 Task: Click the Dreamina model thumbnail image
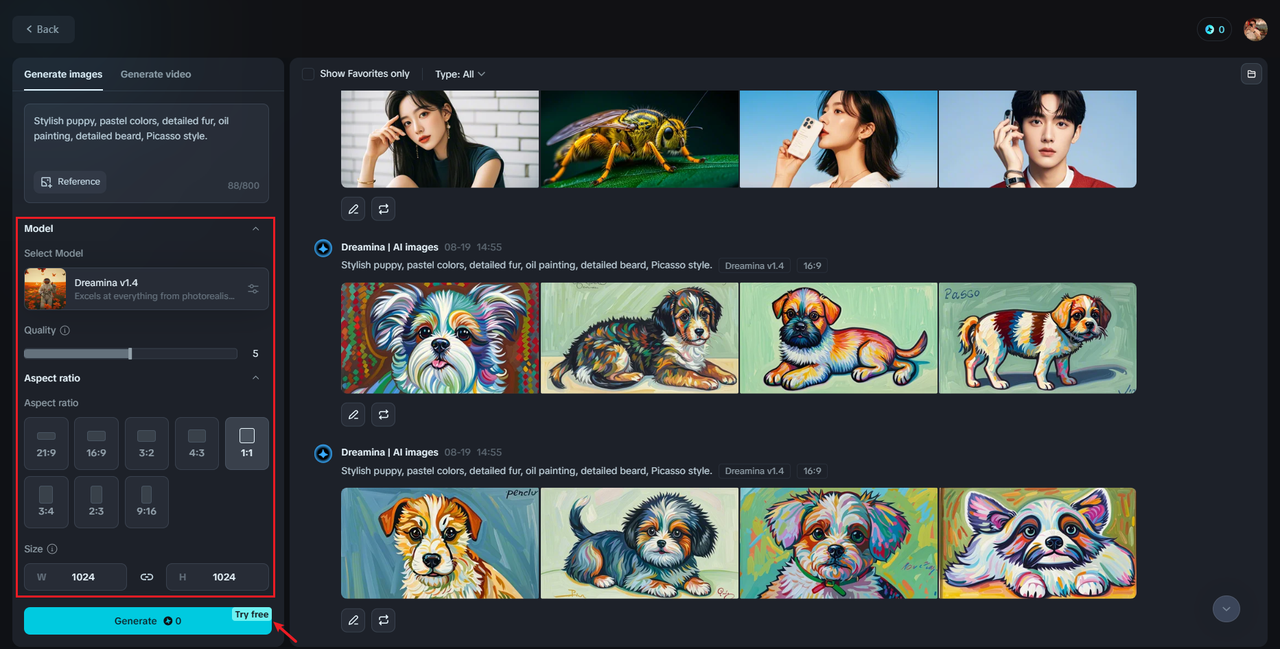(45, 289)
